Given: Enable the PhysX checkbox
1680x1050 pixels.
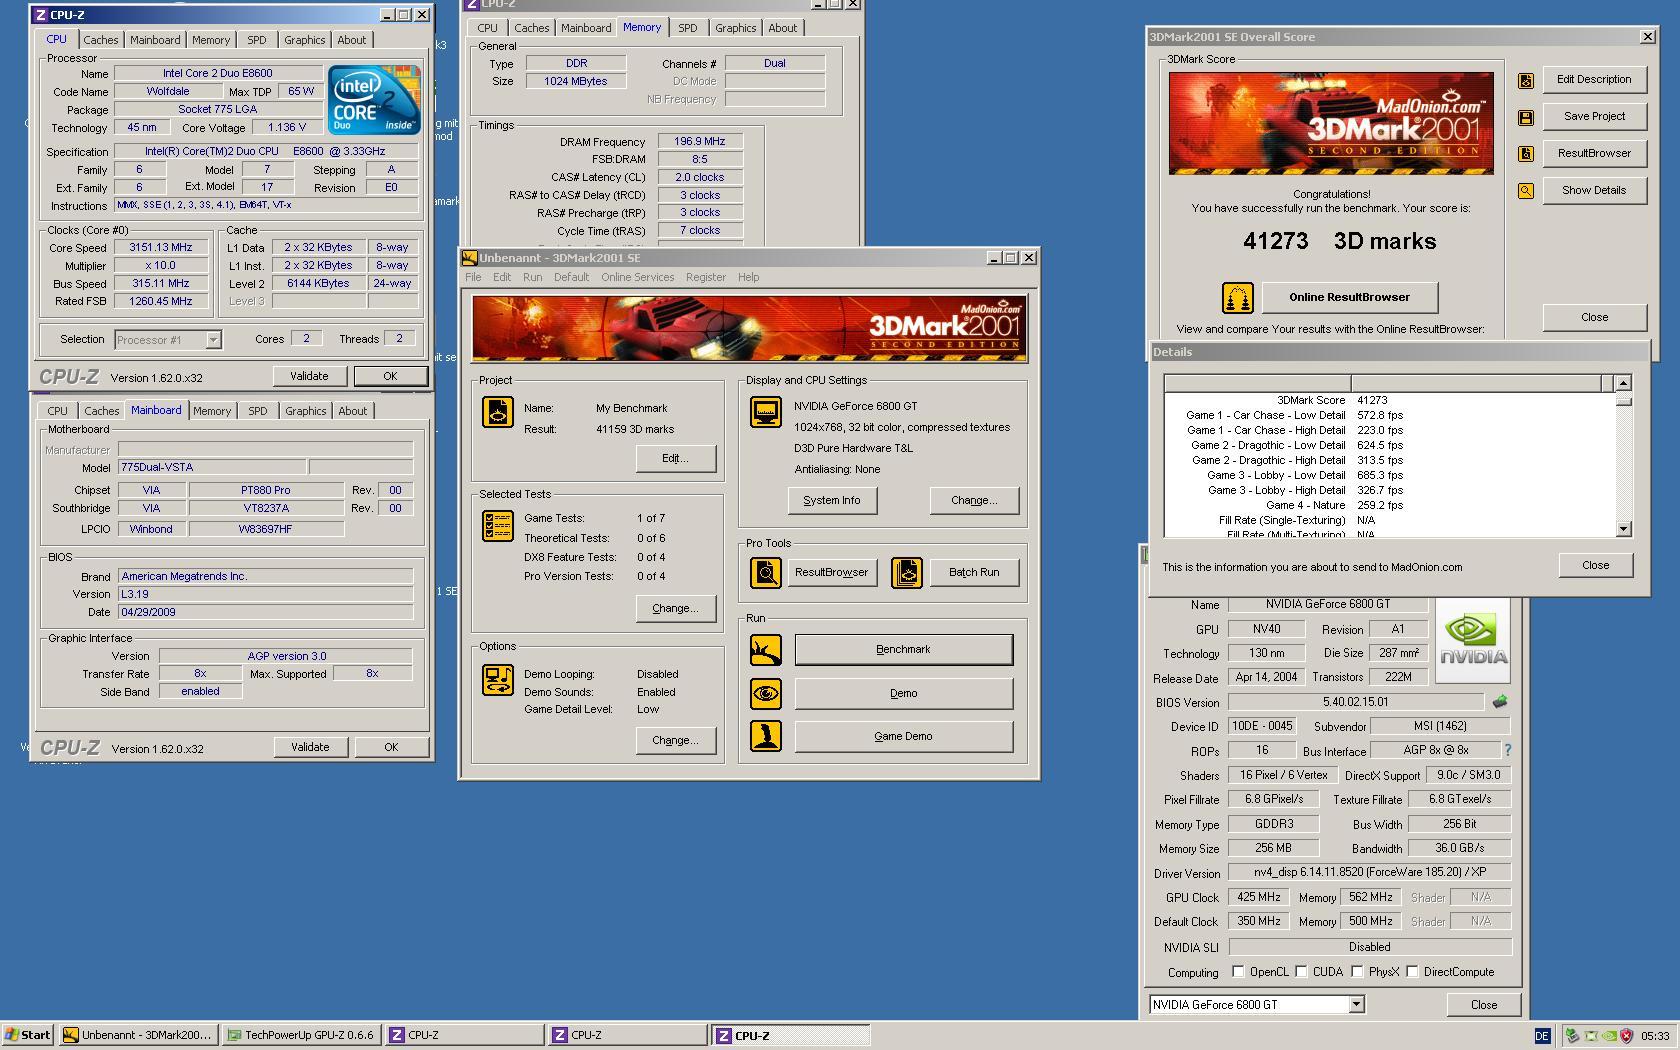Looking at the screenshot, I should pyautogui.click(x=1357, y=971).
